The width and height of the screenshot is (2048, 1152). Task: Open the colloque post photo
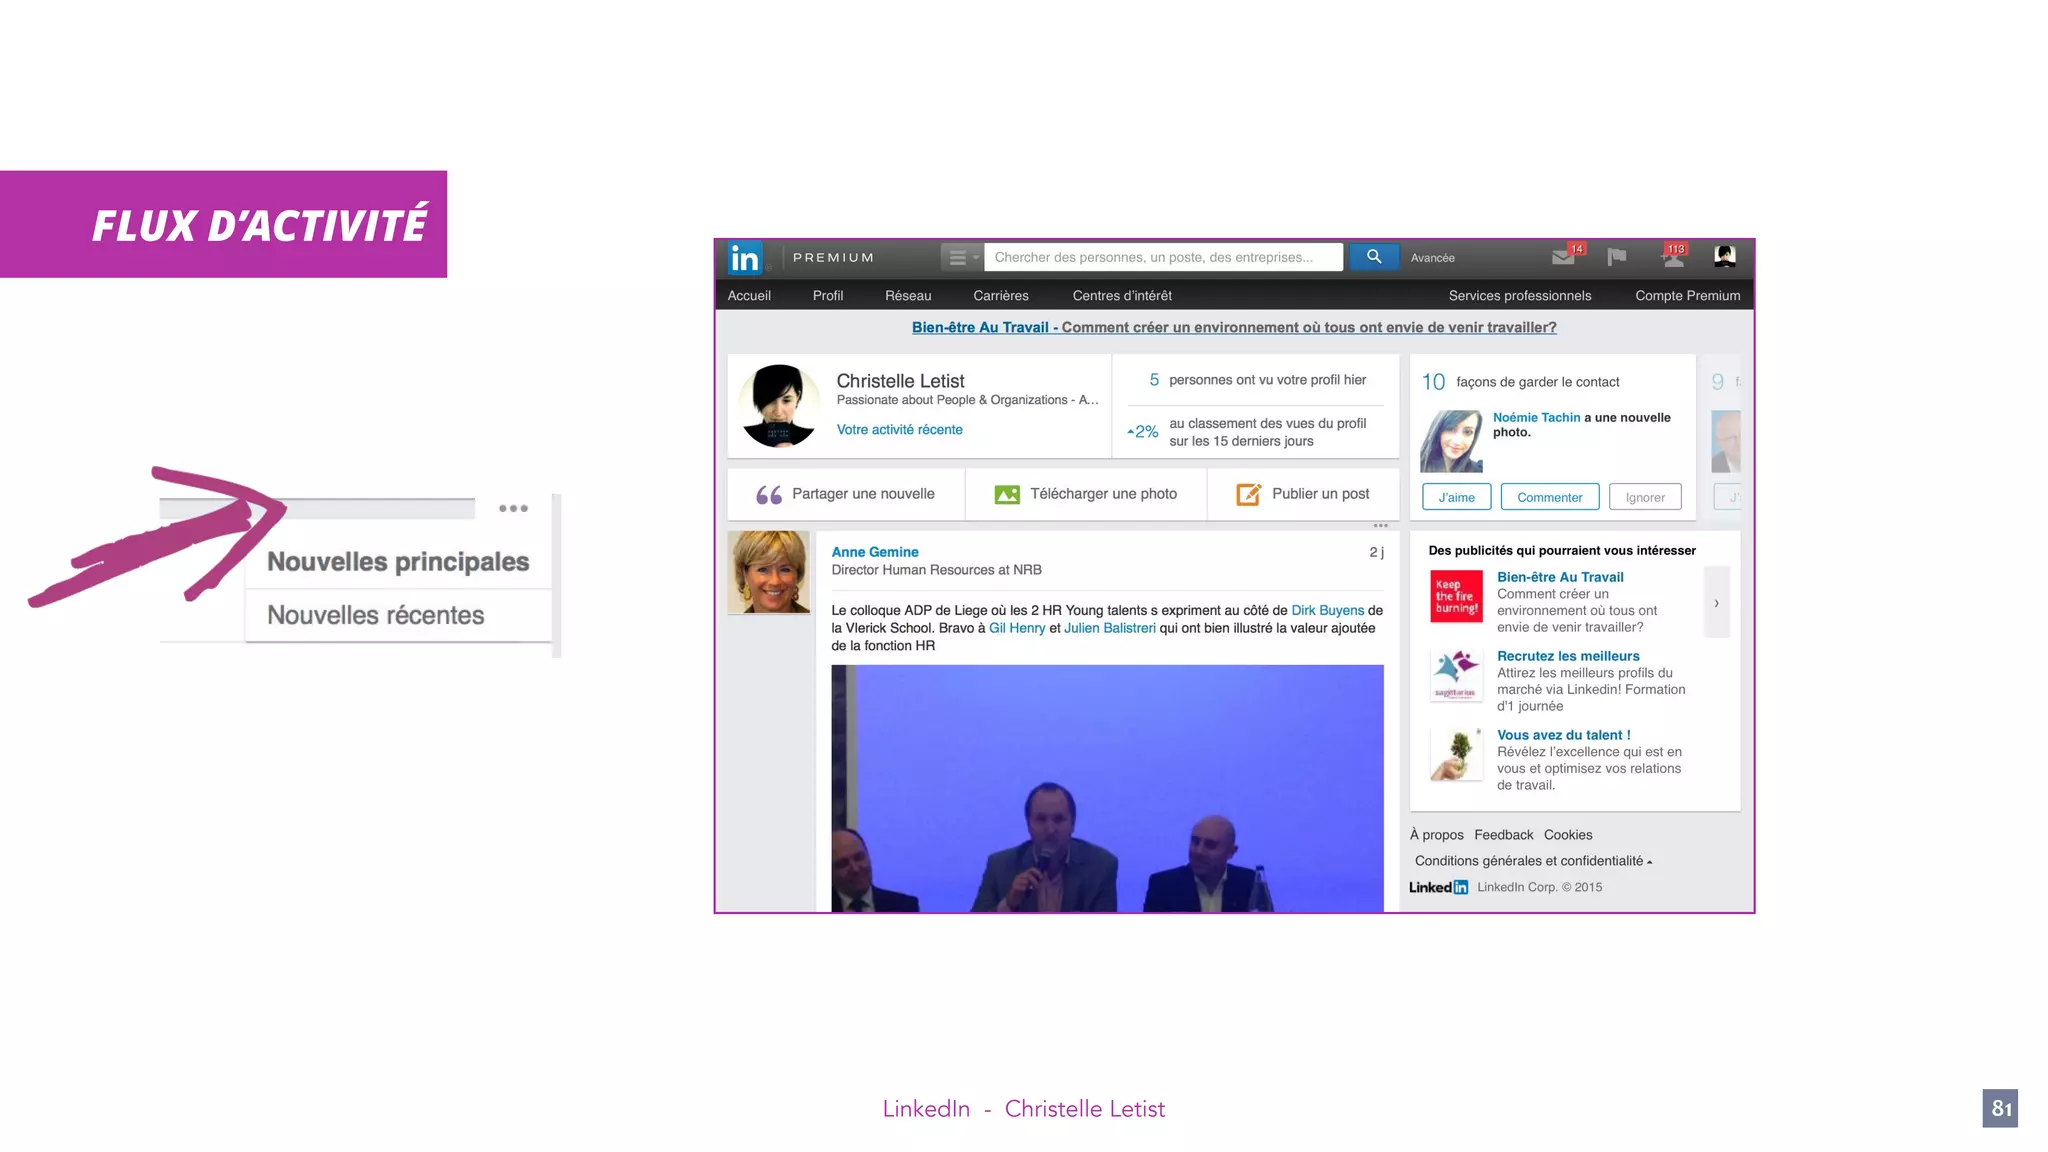click(1107, 788)
